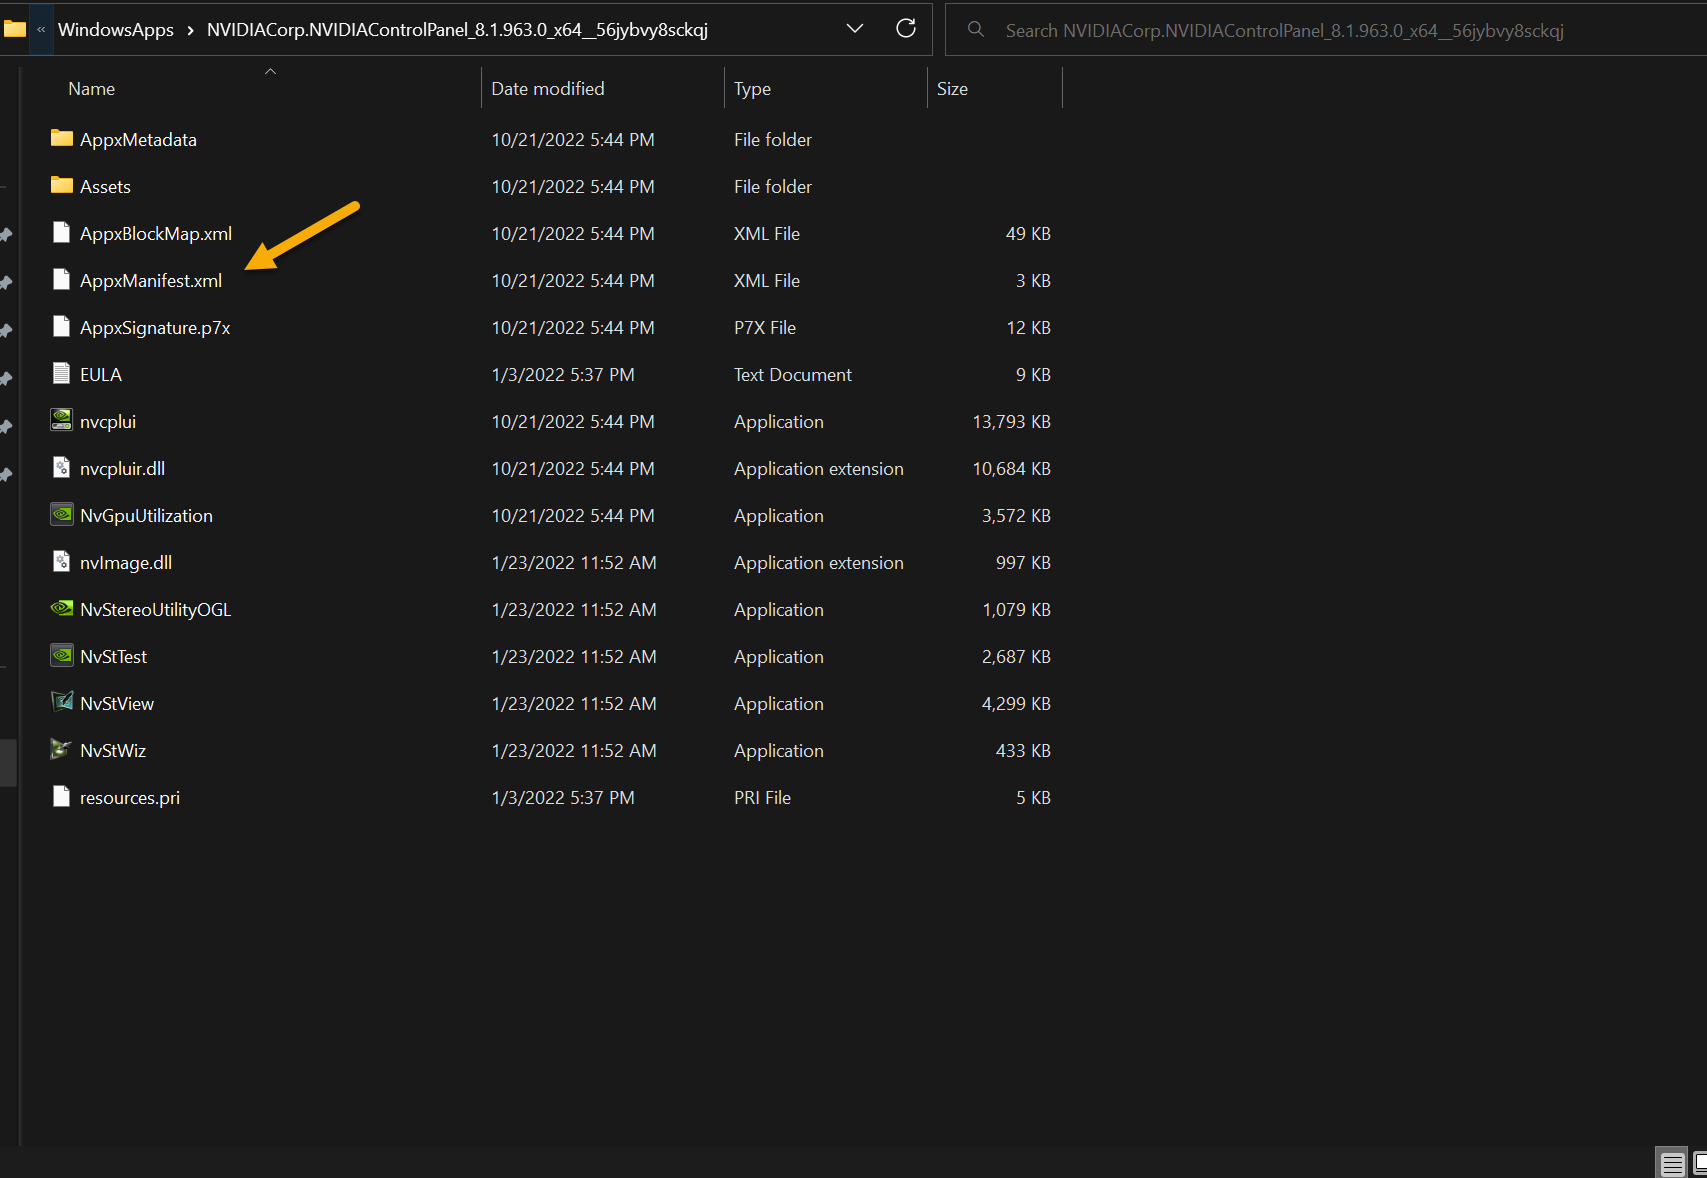
Task: Select the resources.pri file name
Action: click(130, 798)
